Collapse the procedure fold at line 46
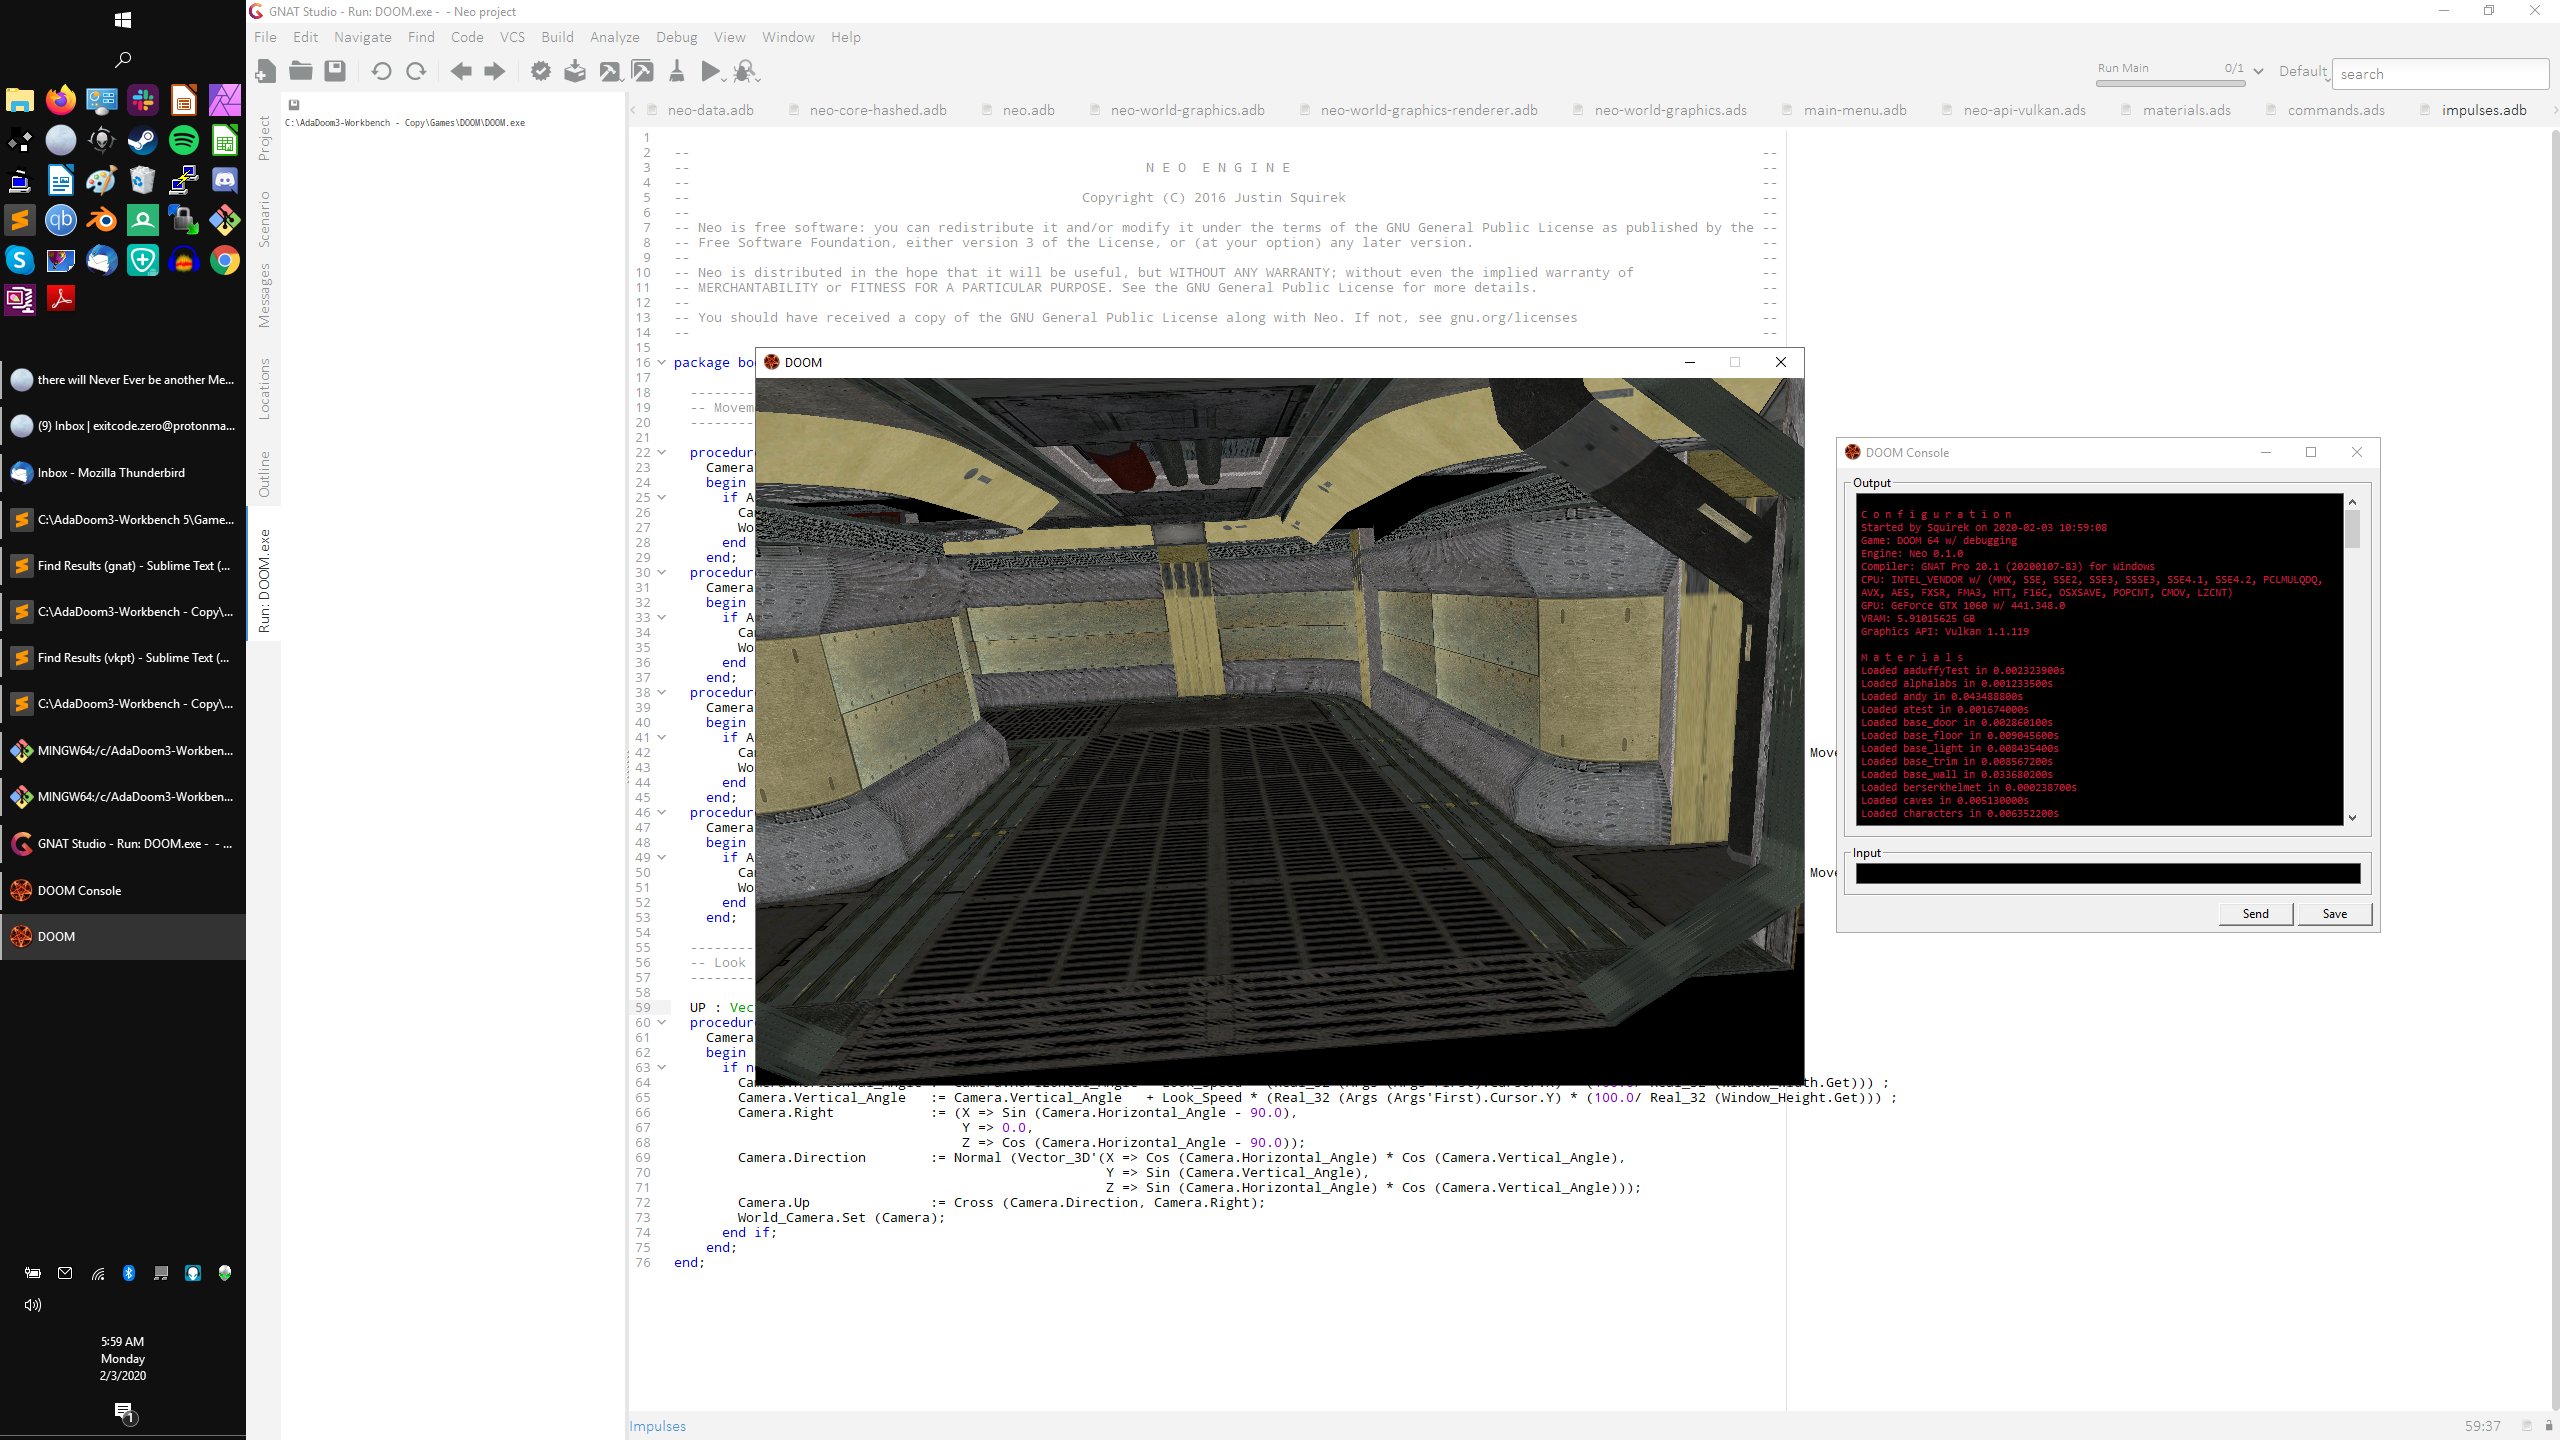 click(661, 813)
